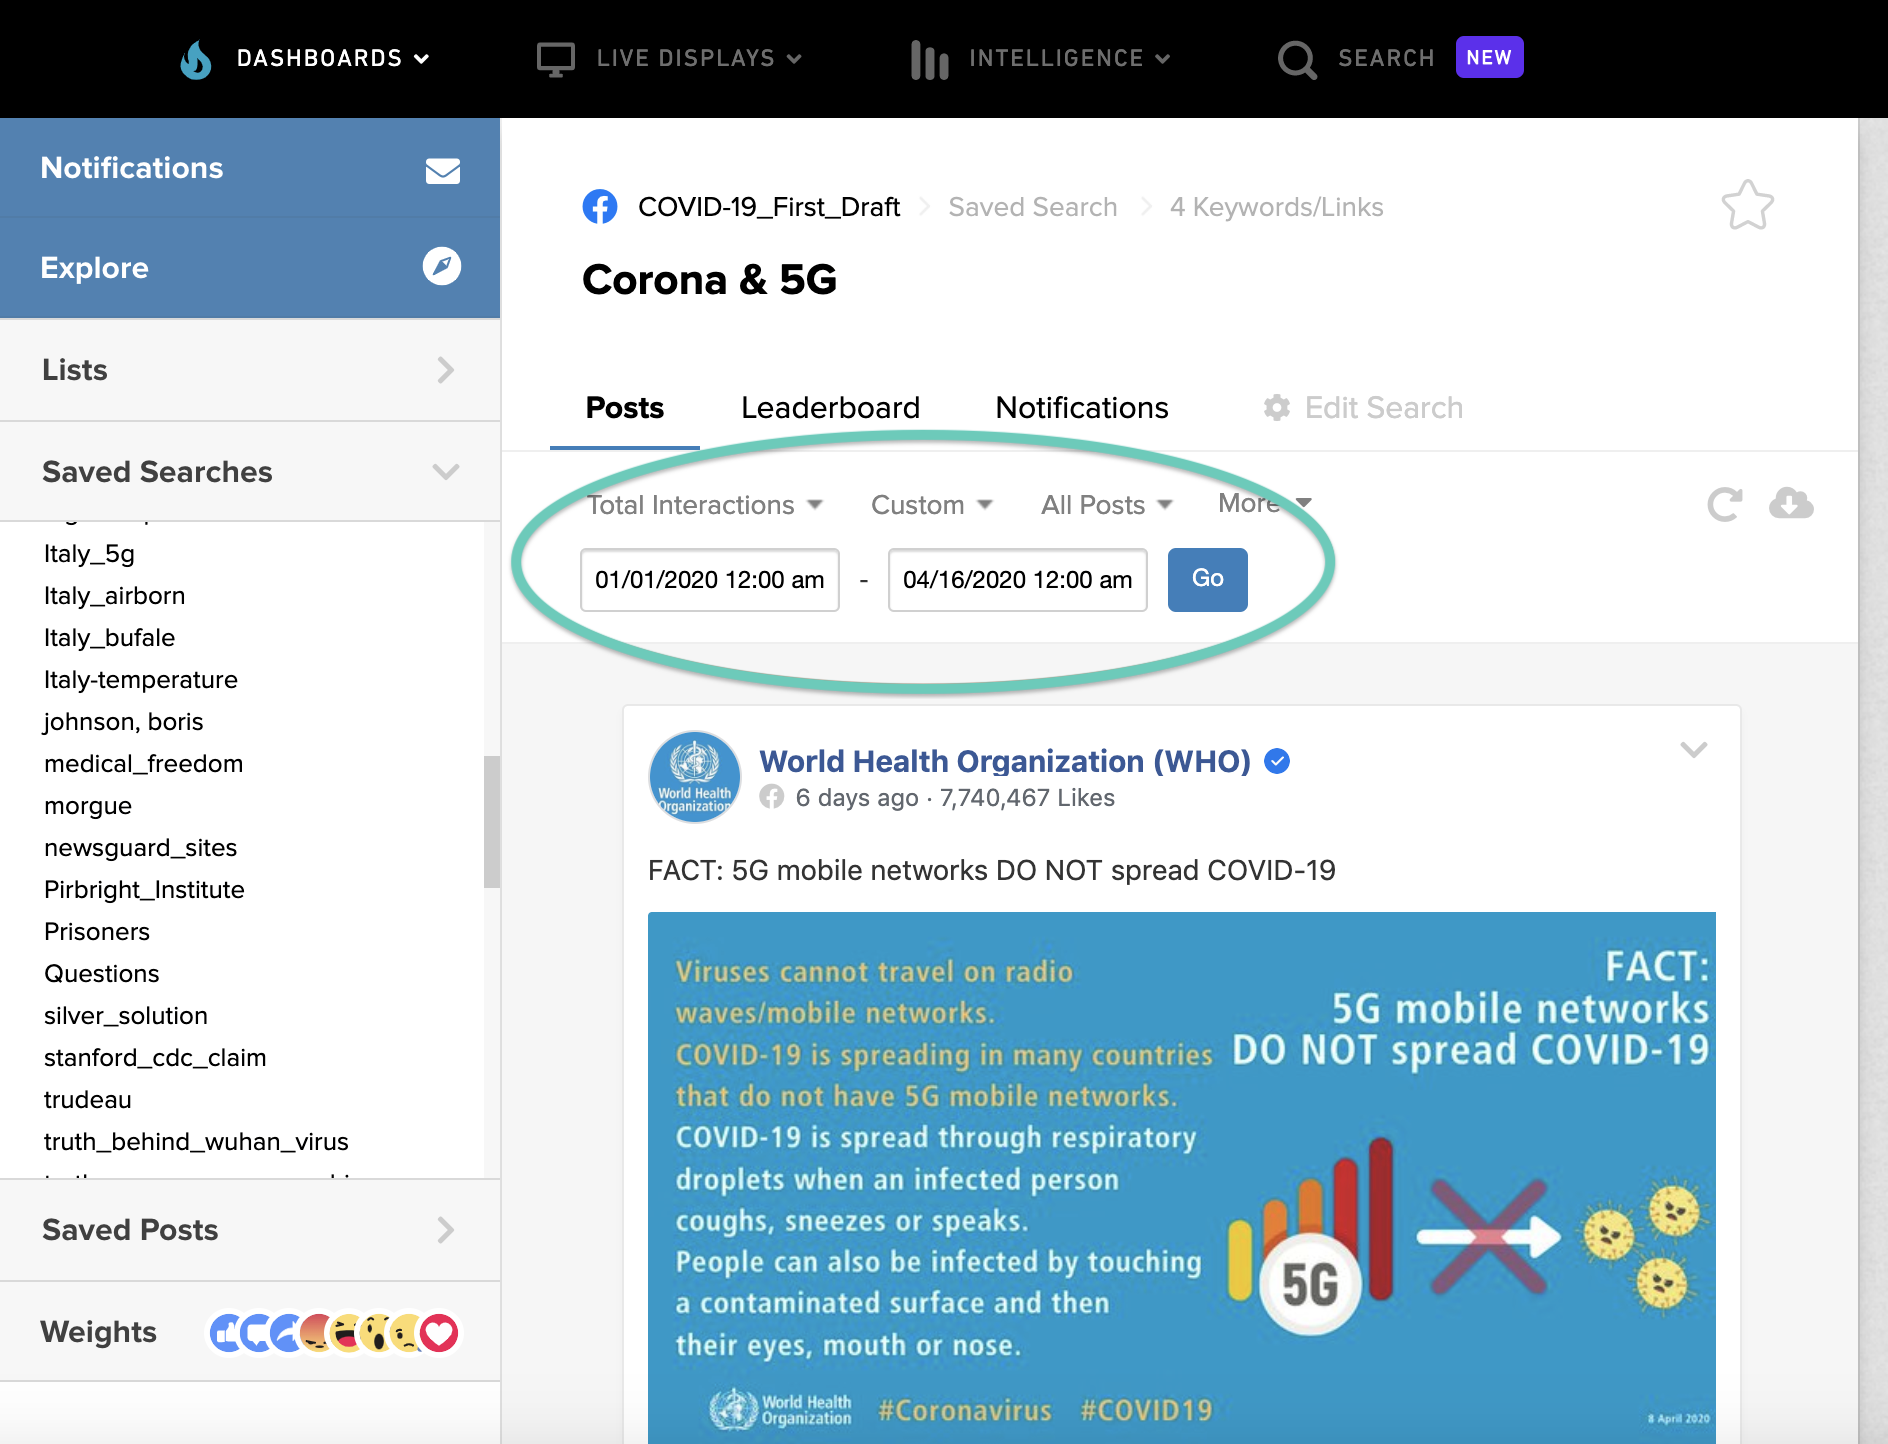Select the Pirbright_Institute saved search
The image size is (1888, 1444).
[x=144, y=890]
